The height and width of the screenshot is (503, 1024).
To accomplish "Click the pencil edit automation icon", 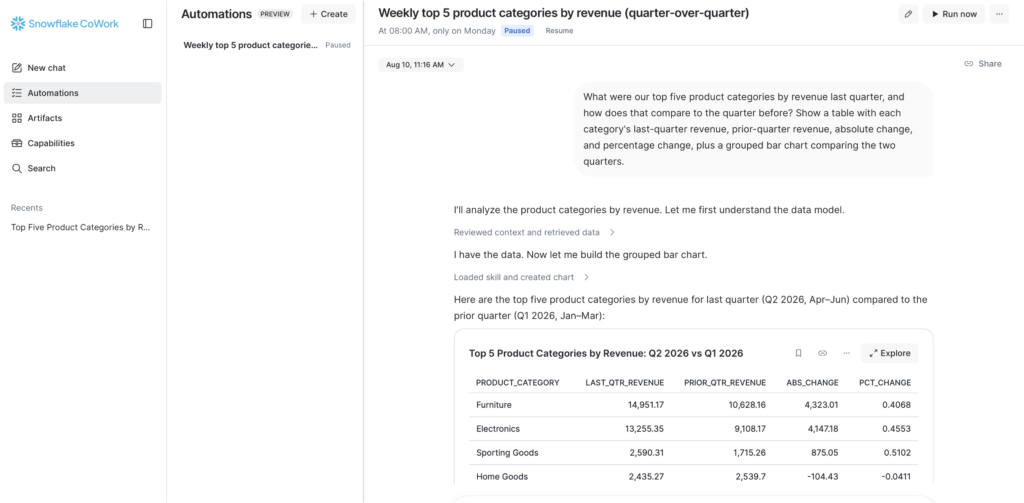I will [908, 14].
